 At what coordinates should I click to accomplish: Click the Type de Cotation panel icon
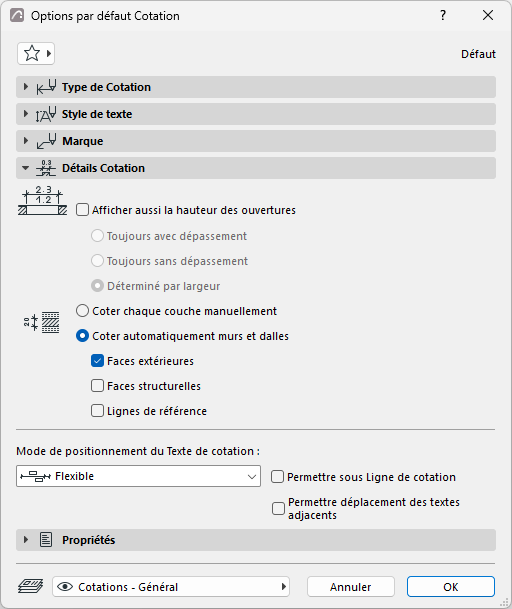46,87
